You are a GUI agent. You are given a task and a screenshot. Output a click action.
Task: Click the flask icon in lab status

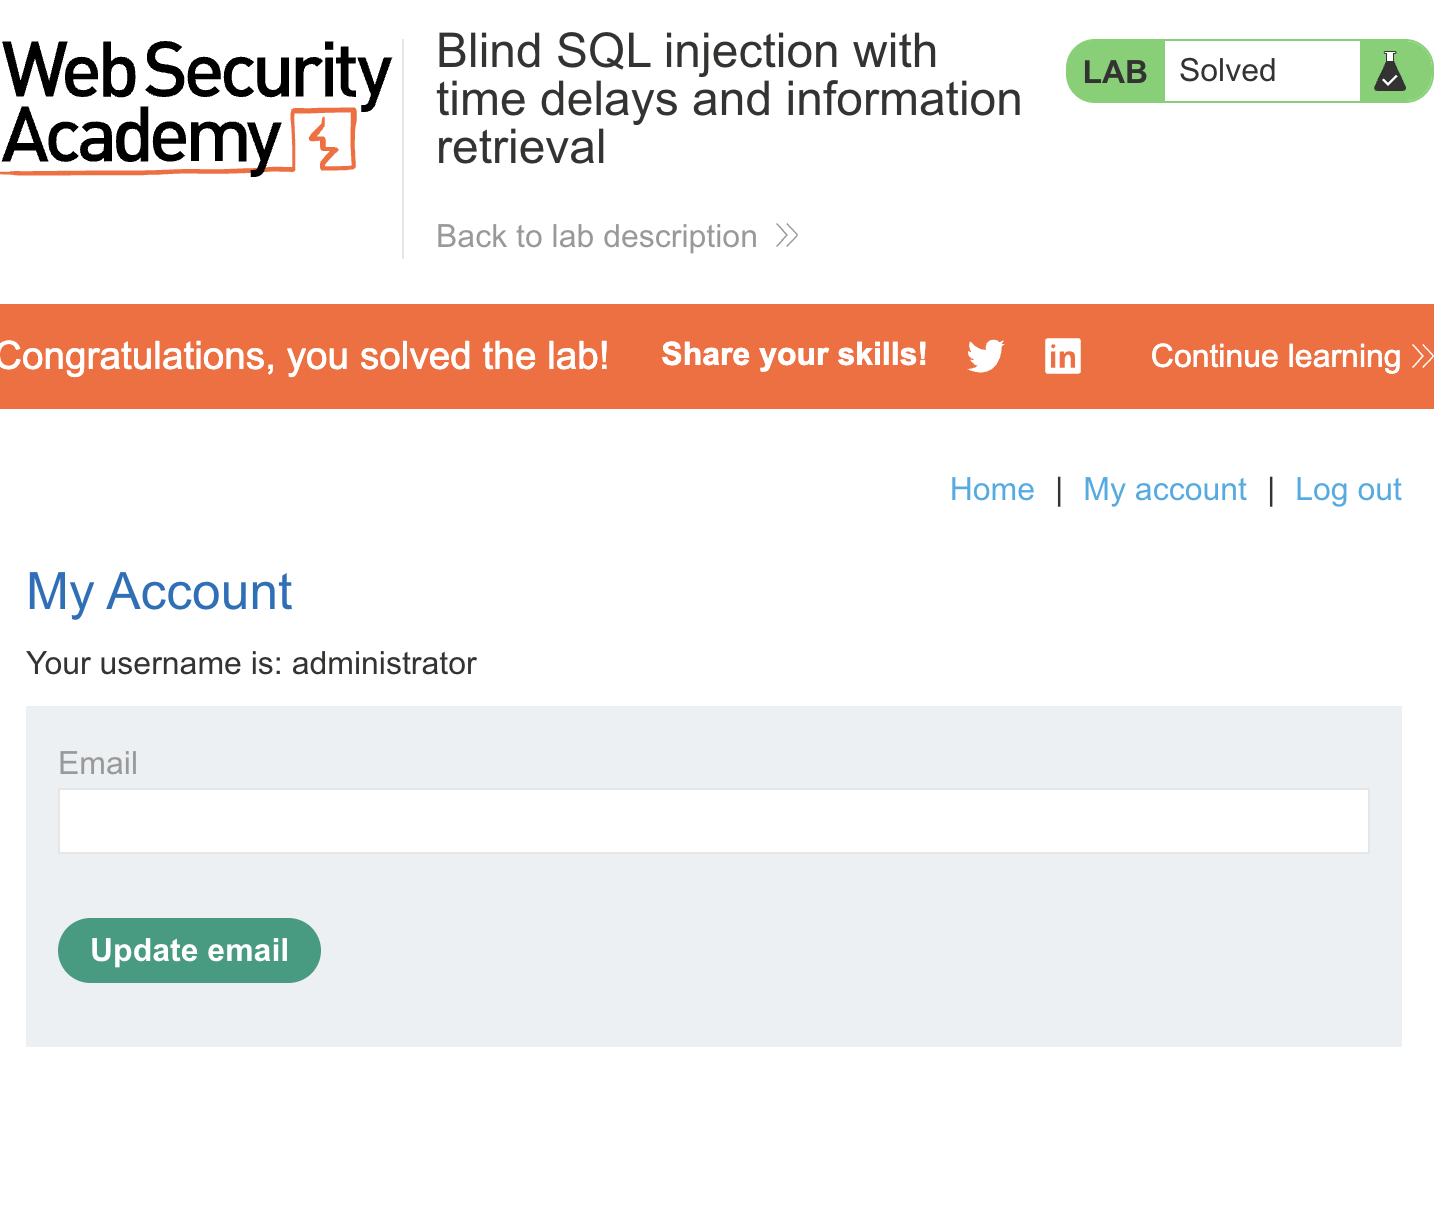[1390, 71]
